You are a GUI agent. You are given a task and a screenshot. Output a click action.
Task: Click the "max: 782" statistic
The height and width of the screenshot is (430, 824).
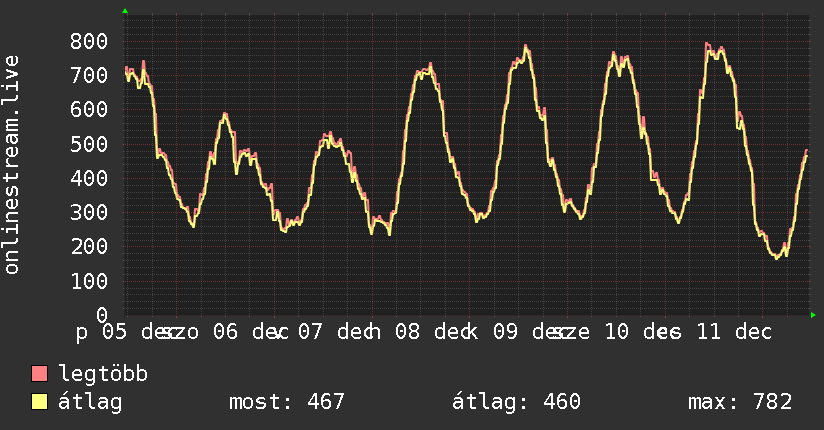[740, 402]
